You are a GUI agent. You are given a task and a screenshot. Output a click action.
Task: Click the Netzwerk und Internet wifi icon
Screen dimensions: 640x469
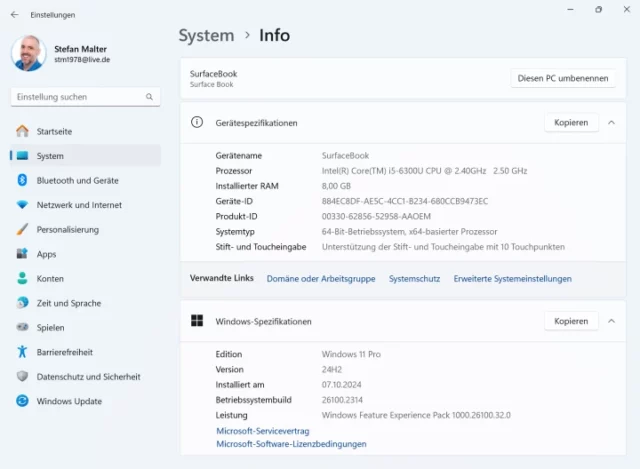click(22, 204)
